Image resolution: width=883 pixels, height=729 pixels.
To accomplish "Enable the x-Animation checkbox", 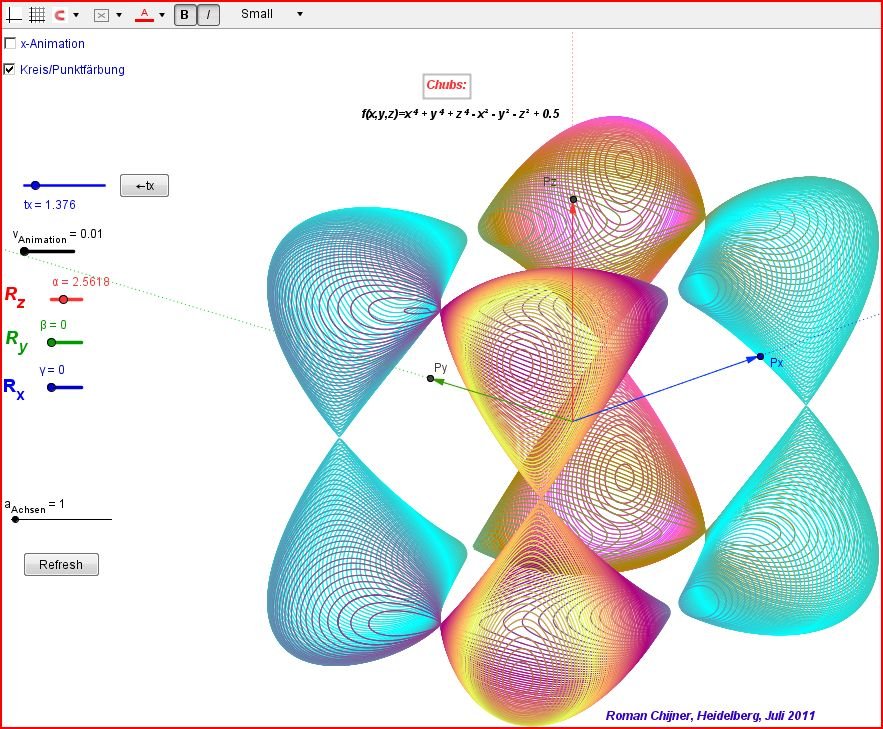I will (10, 44).
